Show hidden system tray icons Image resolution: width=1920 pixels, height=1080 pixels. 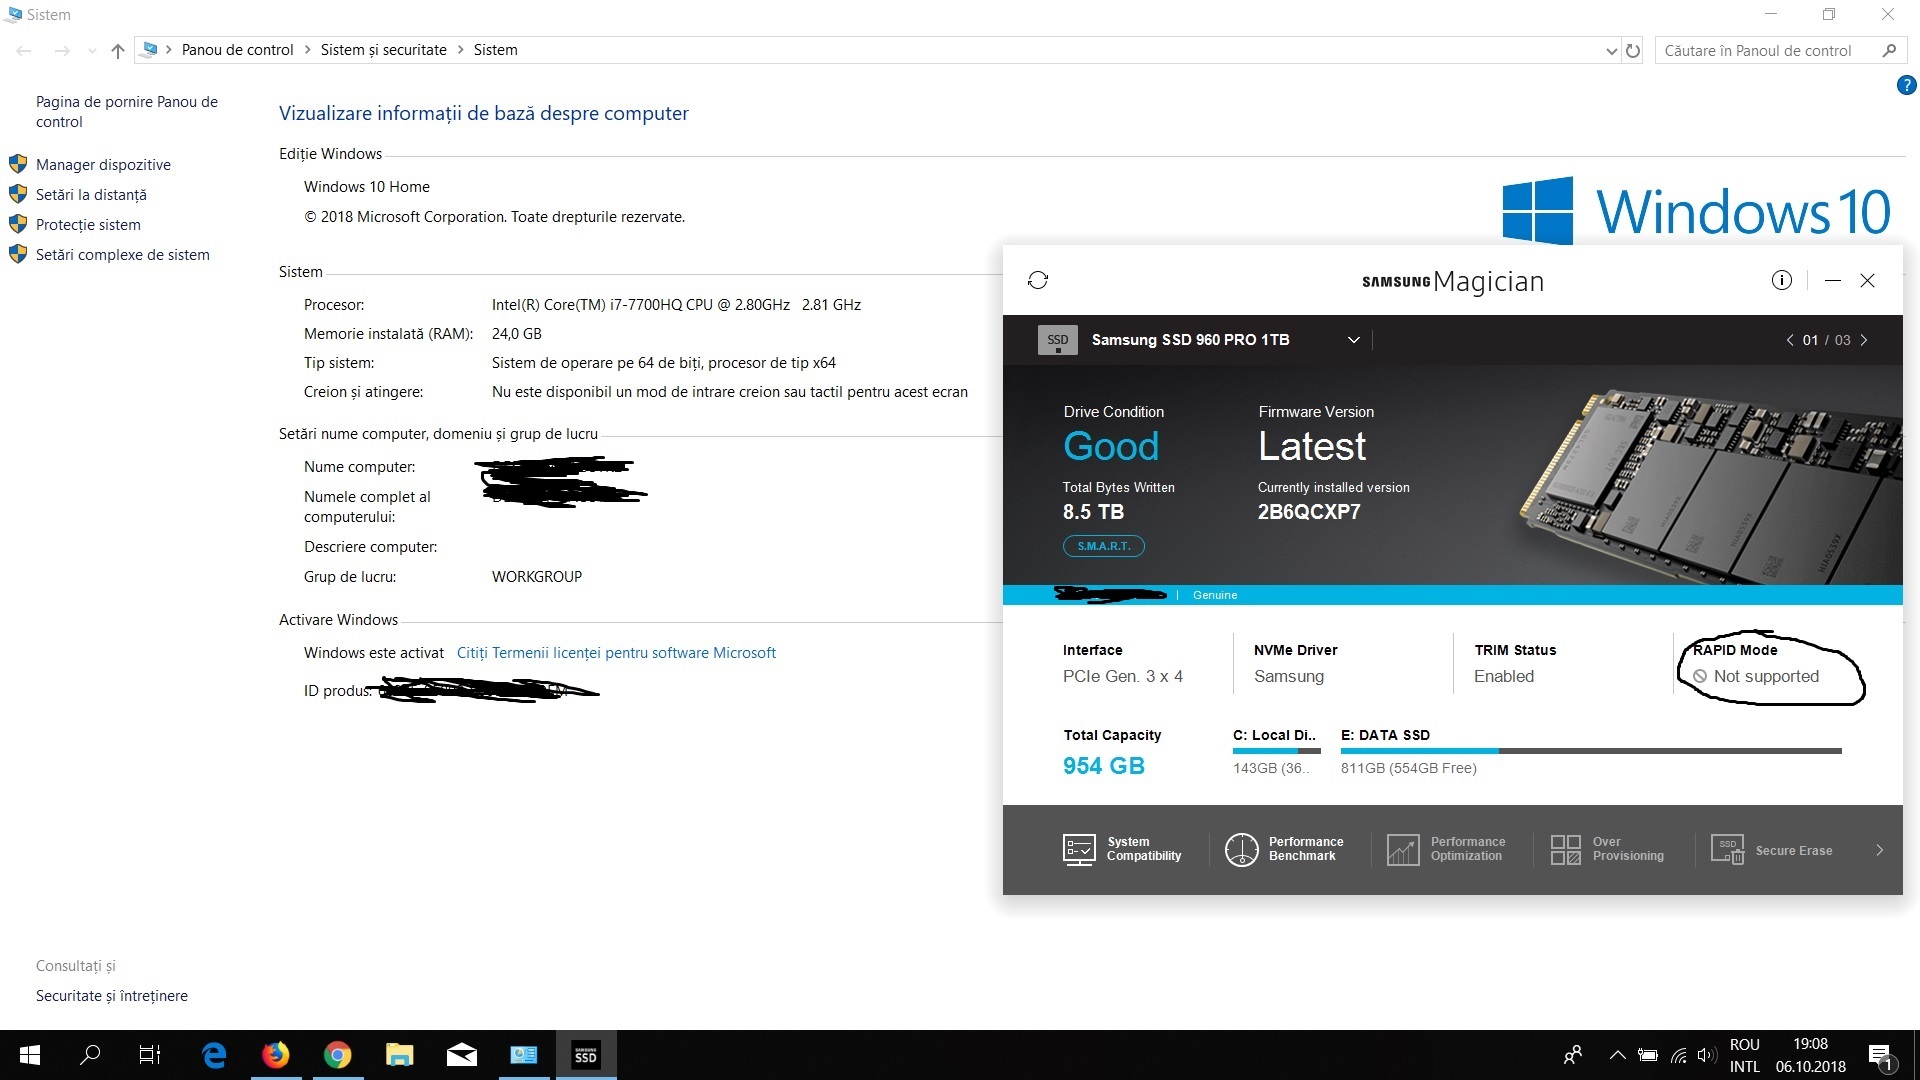pos(1617,1055)
